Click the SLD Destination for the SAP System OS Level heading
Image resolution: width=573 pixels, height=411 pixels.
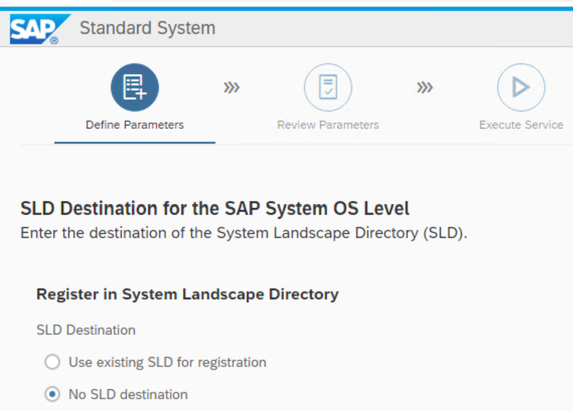pos(215,209)
